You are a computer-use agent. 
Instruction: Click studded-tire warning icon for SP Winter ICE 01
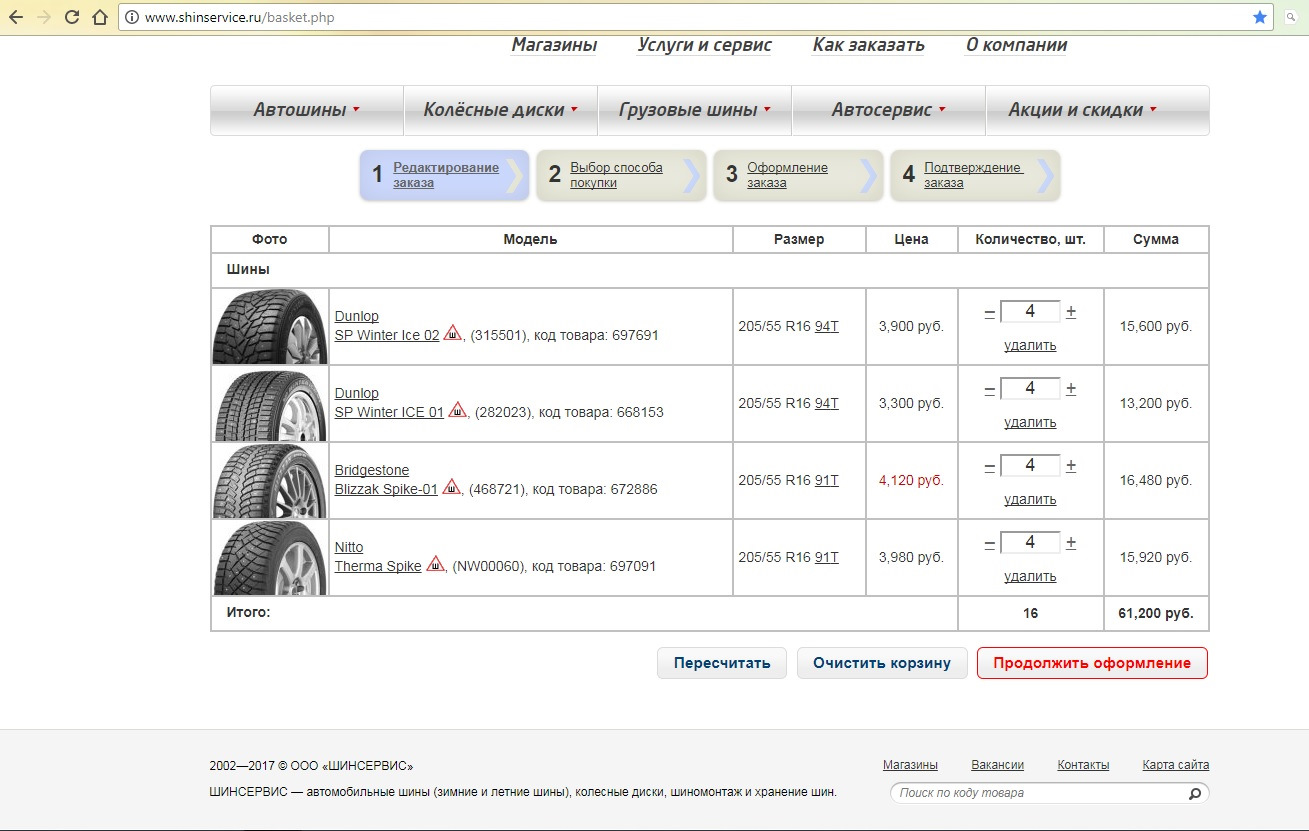point(457,410)
